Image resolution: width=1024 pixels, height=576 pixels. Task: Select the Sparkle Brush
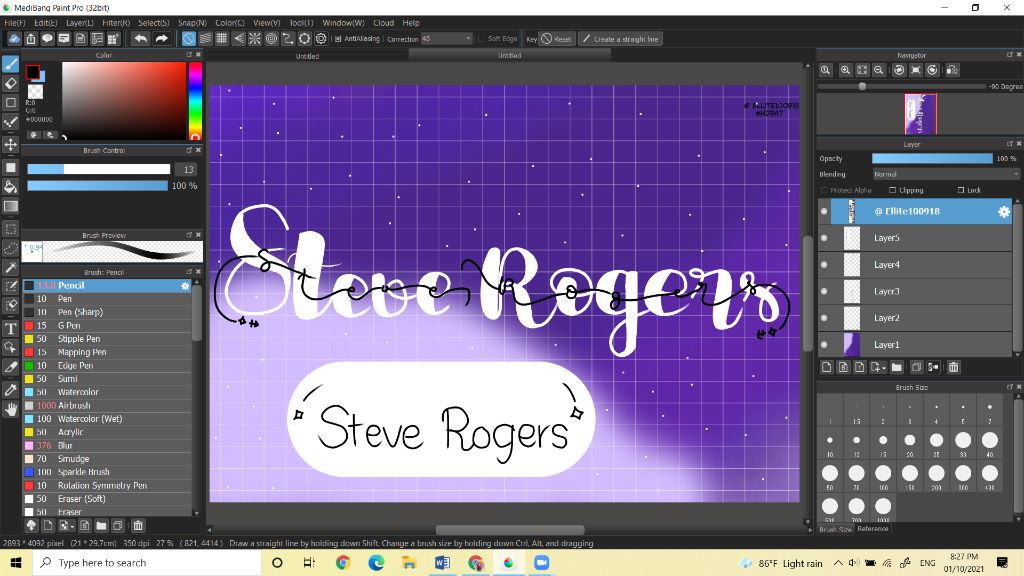point(108,472)
